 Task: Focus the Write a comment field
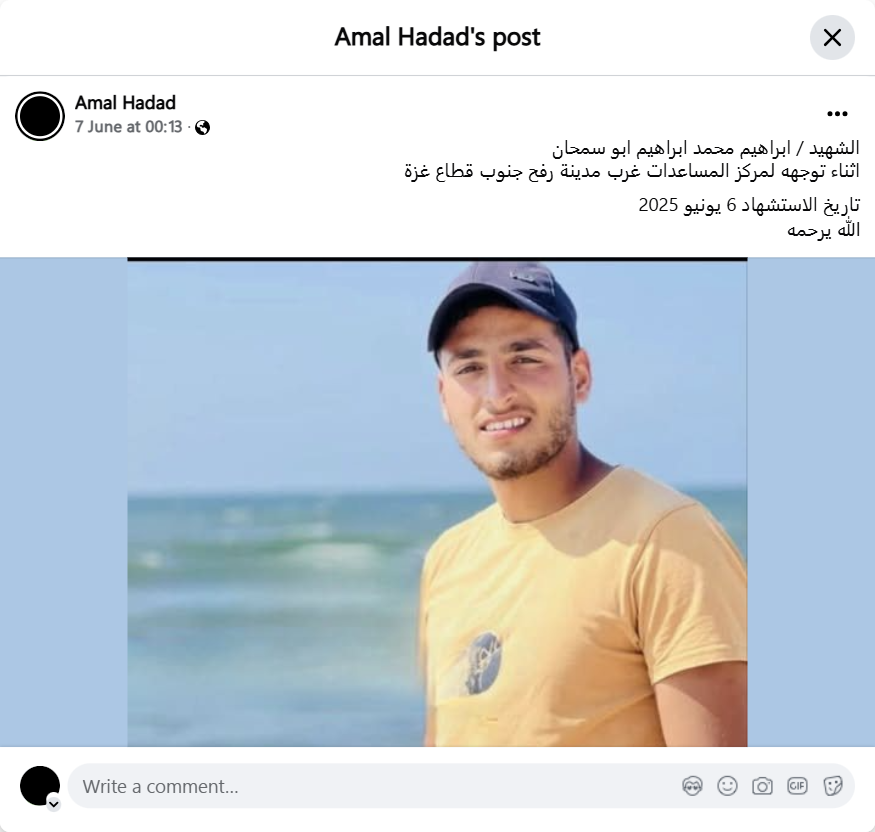[374, 786]
